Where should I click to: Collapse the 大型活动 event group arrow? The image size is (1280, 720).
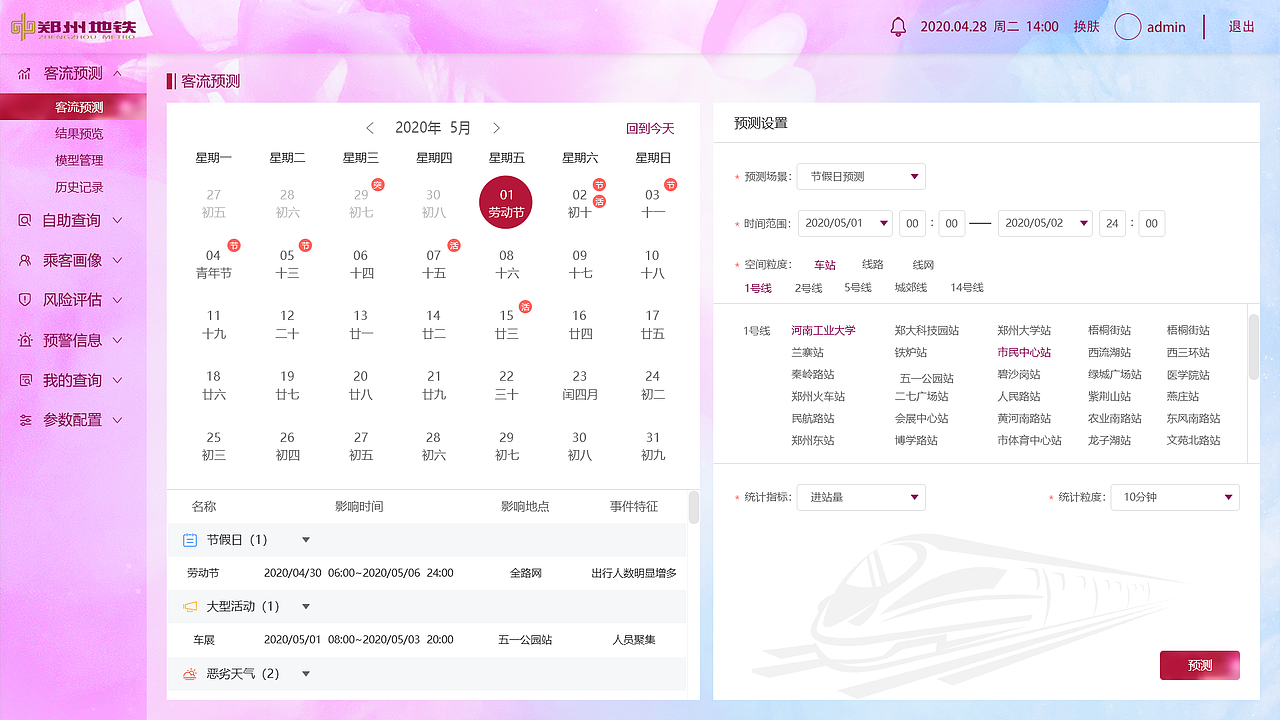coord(306,607)
